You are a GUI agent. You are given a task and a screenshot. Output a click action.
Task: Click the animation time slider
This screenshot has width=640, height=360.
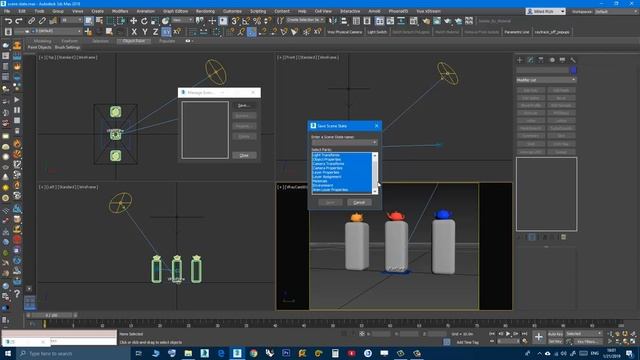click(51, 315)
